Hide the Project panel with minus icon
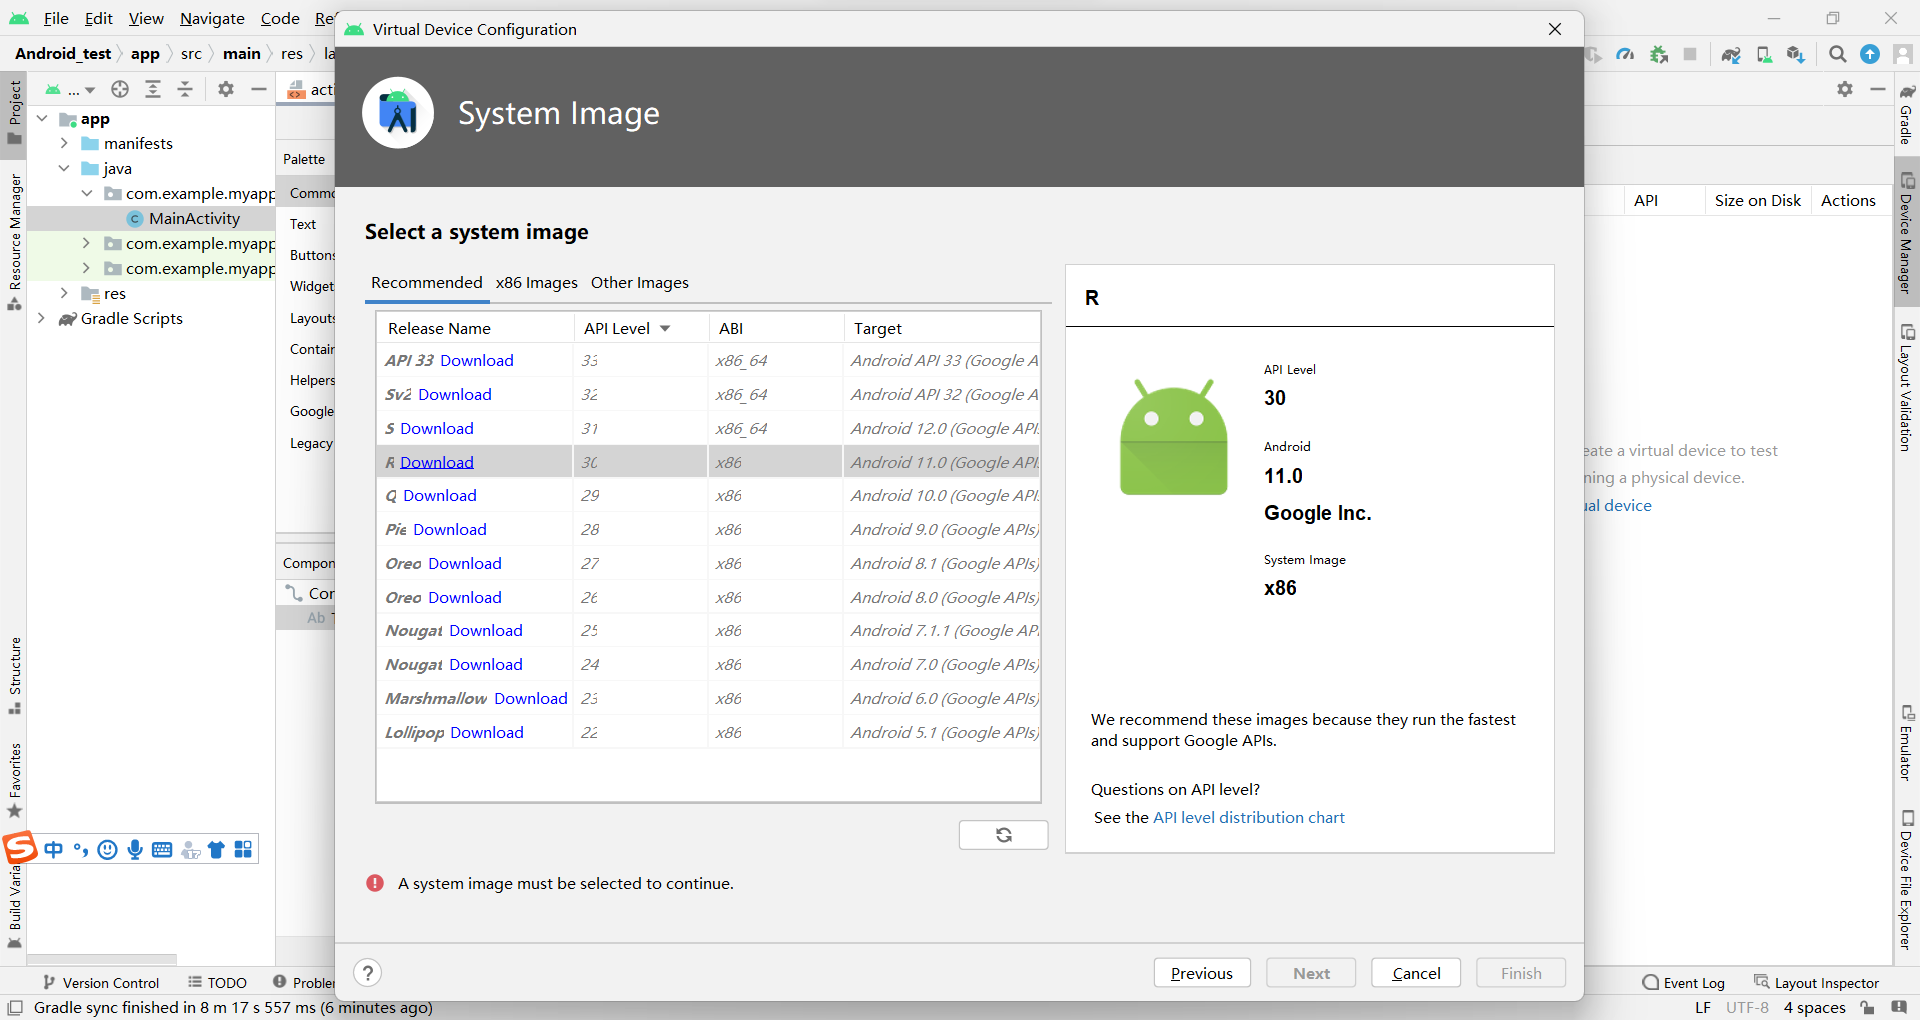The height and width of the screenshot is (1020, 1920). pyautogui.click(x=258, y=89)
